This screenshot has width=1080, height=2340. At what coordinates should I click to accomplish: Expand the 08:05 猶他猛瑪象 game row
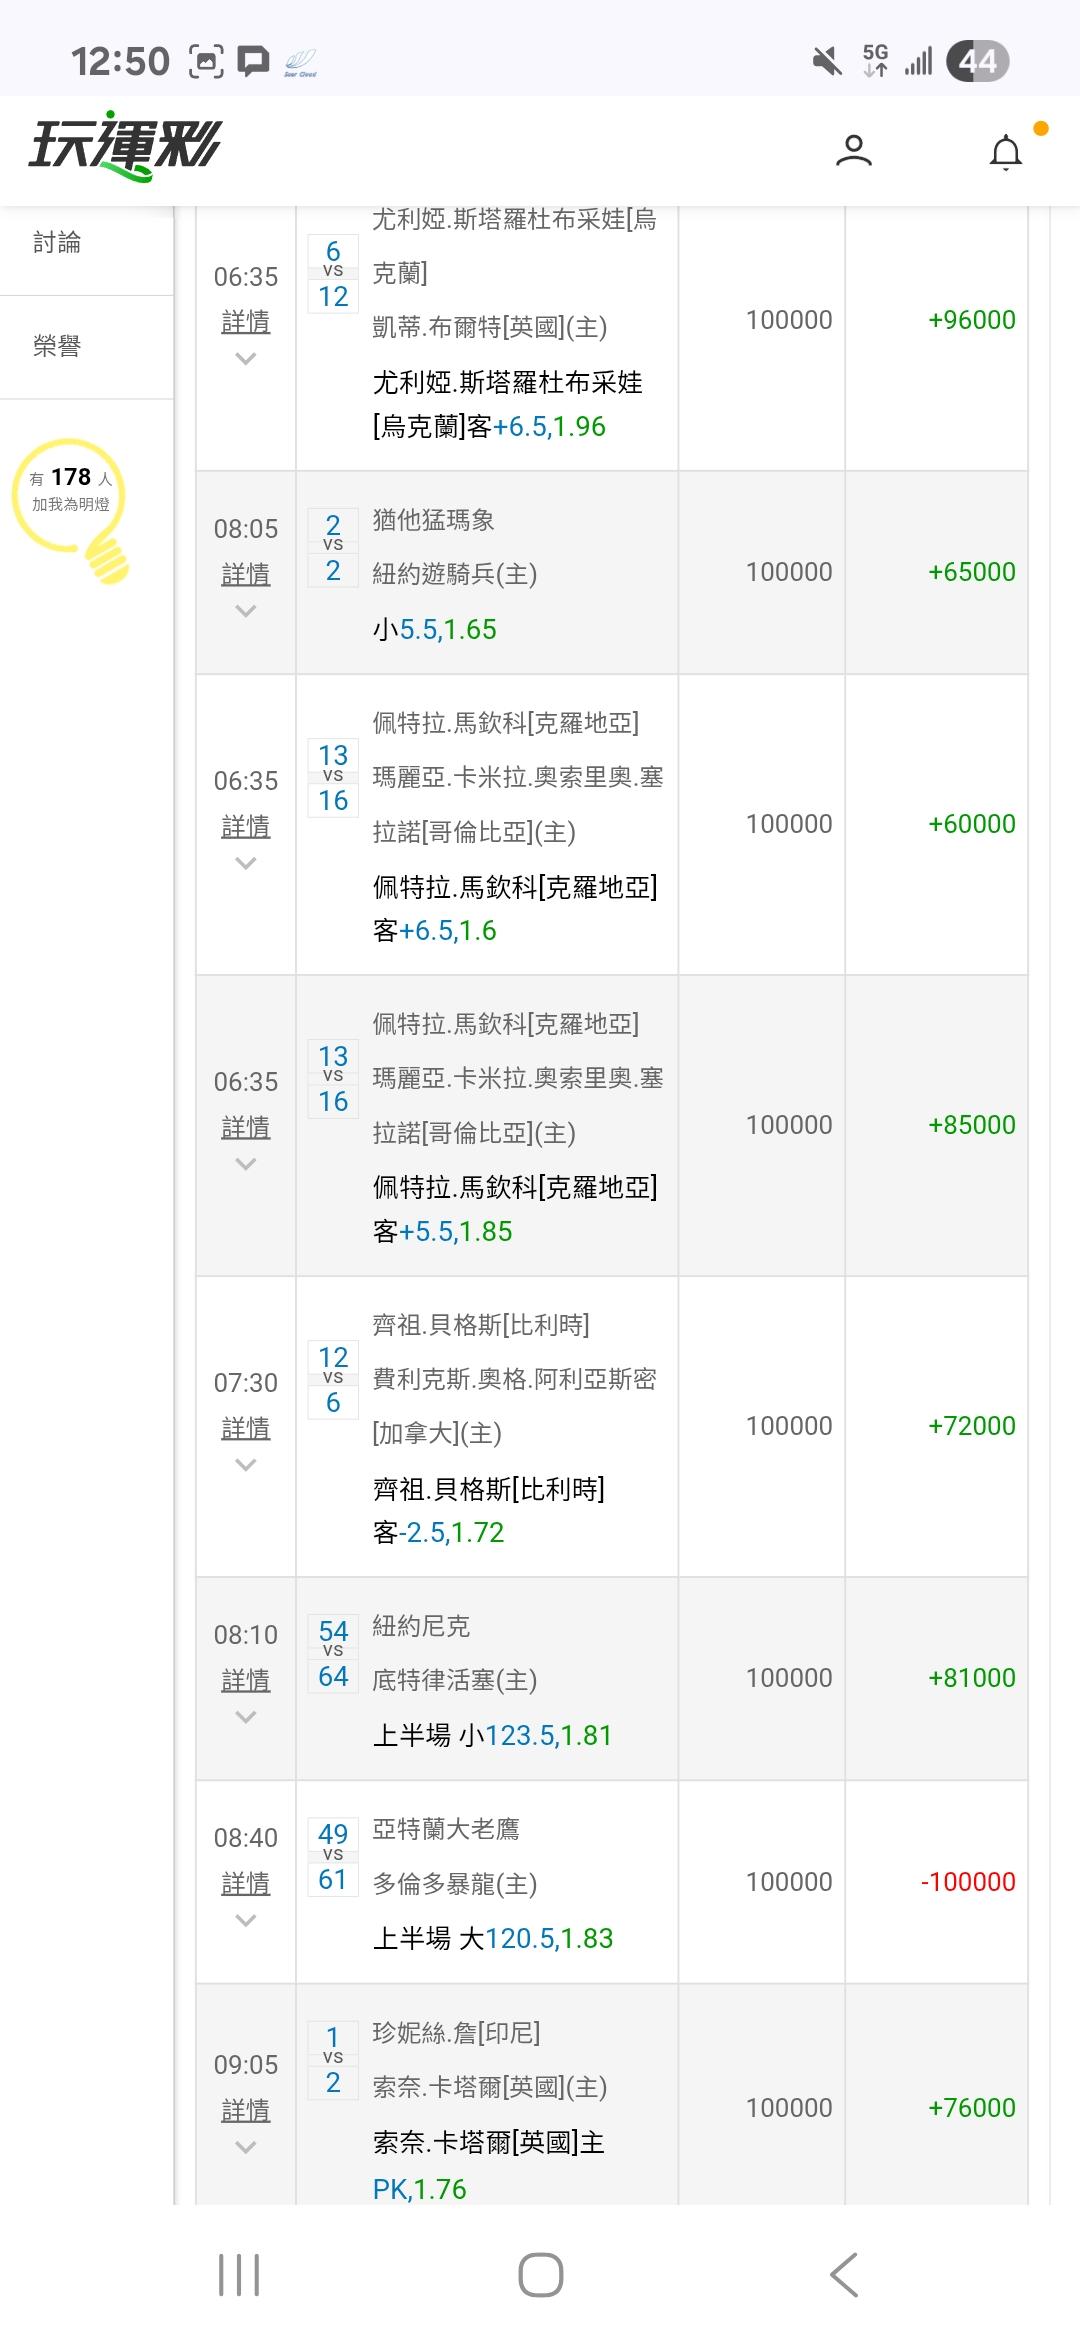click(x=245, y=611)
